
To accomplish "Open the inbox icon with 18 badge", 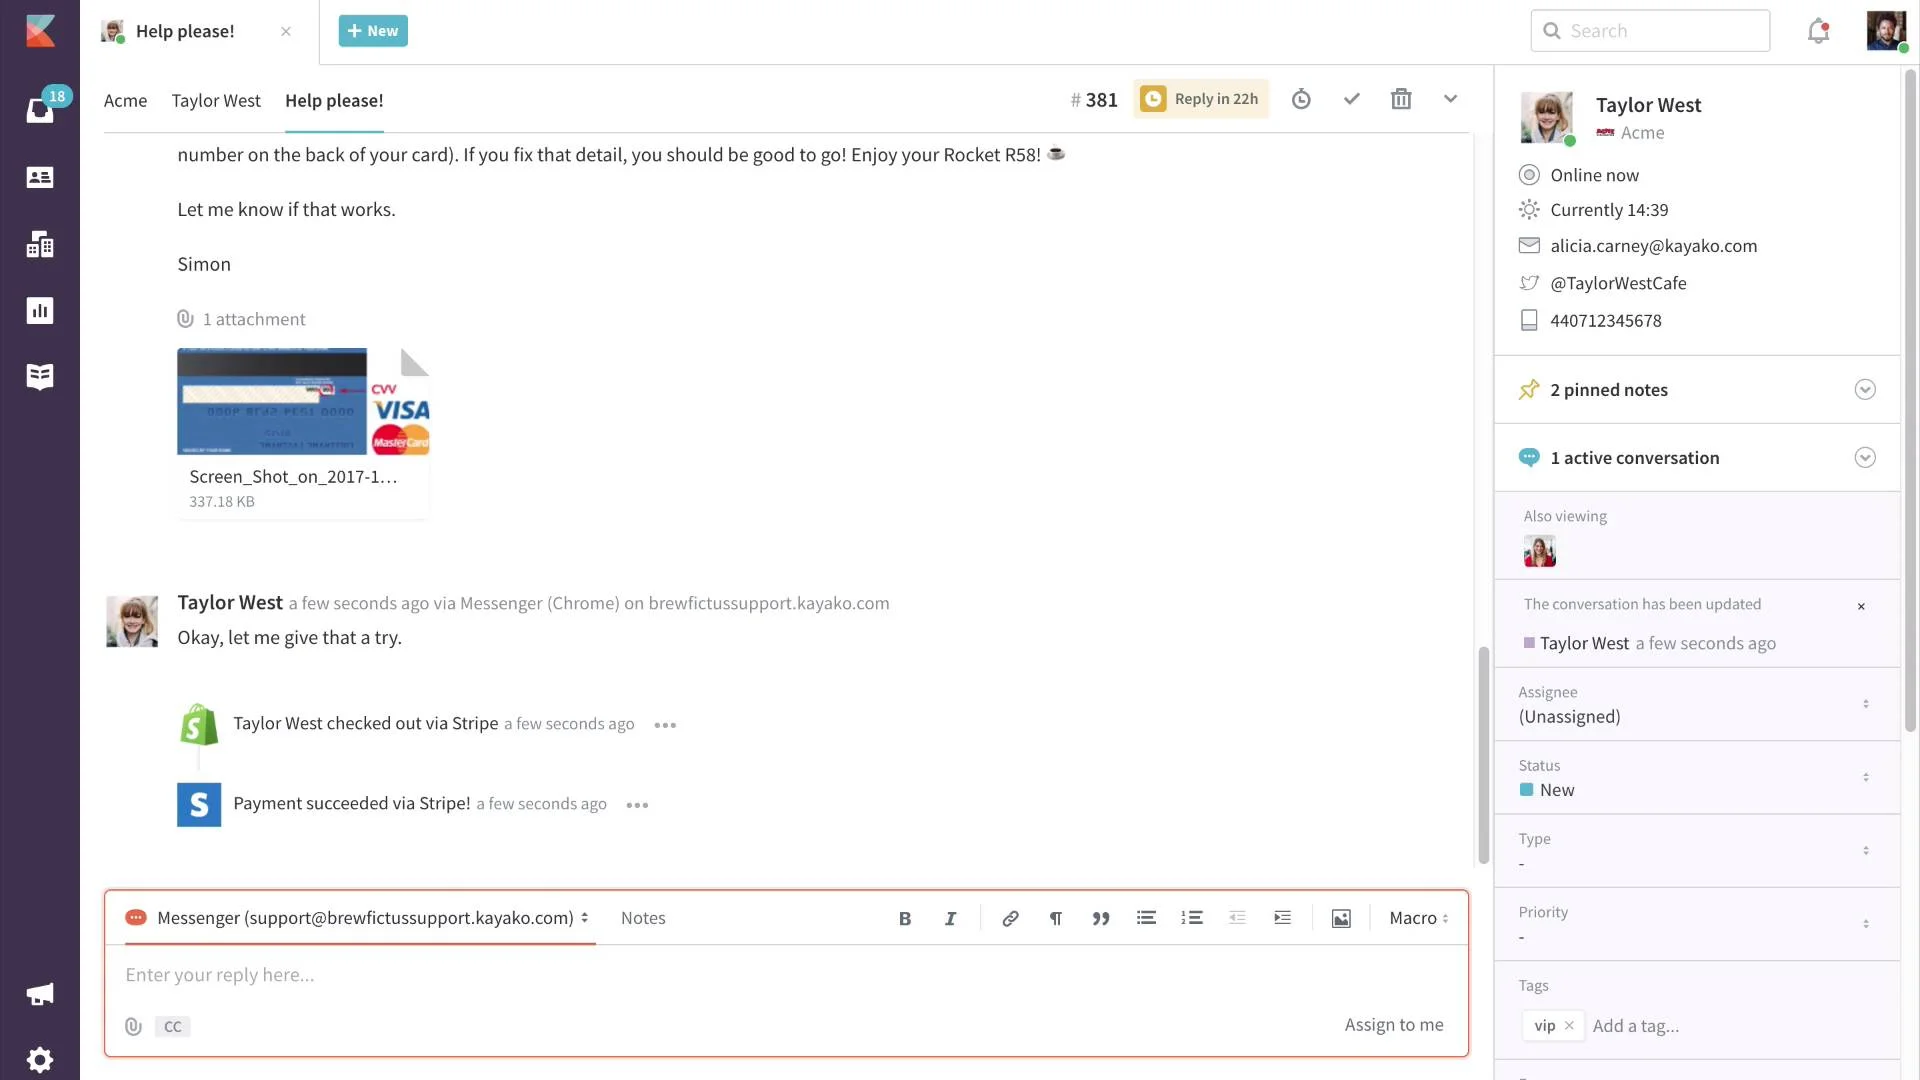I will [40, 109].
